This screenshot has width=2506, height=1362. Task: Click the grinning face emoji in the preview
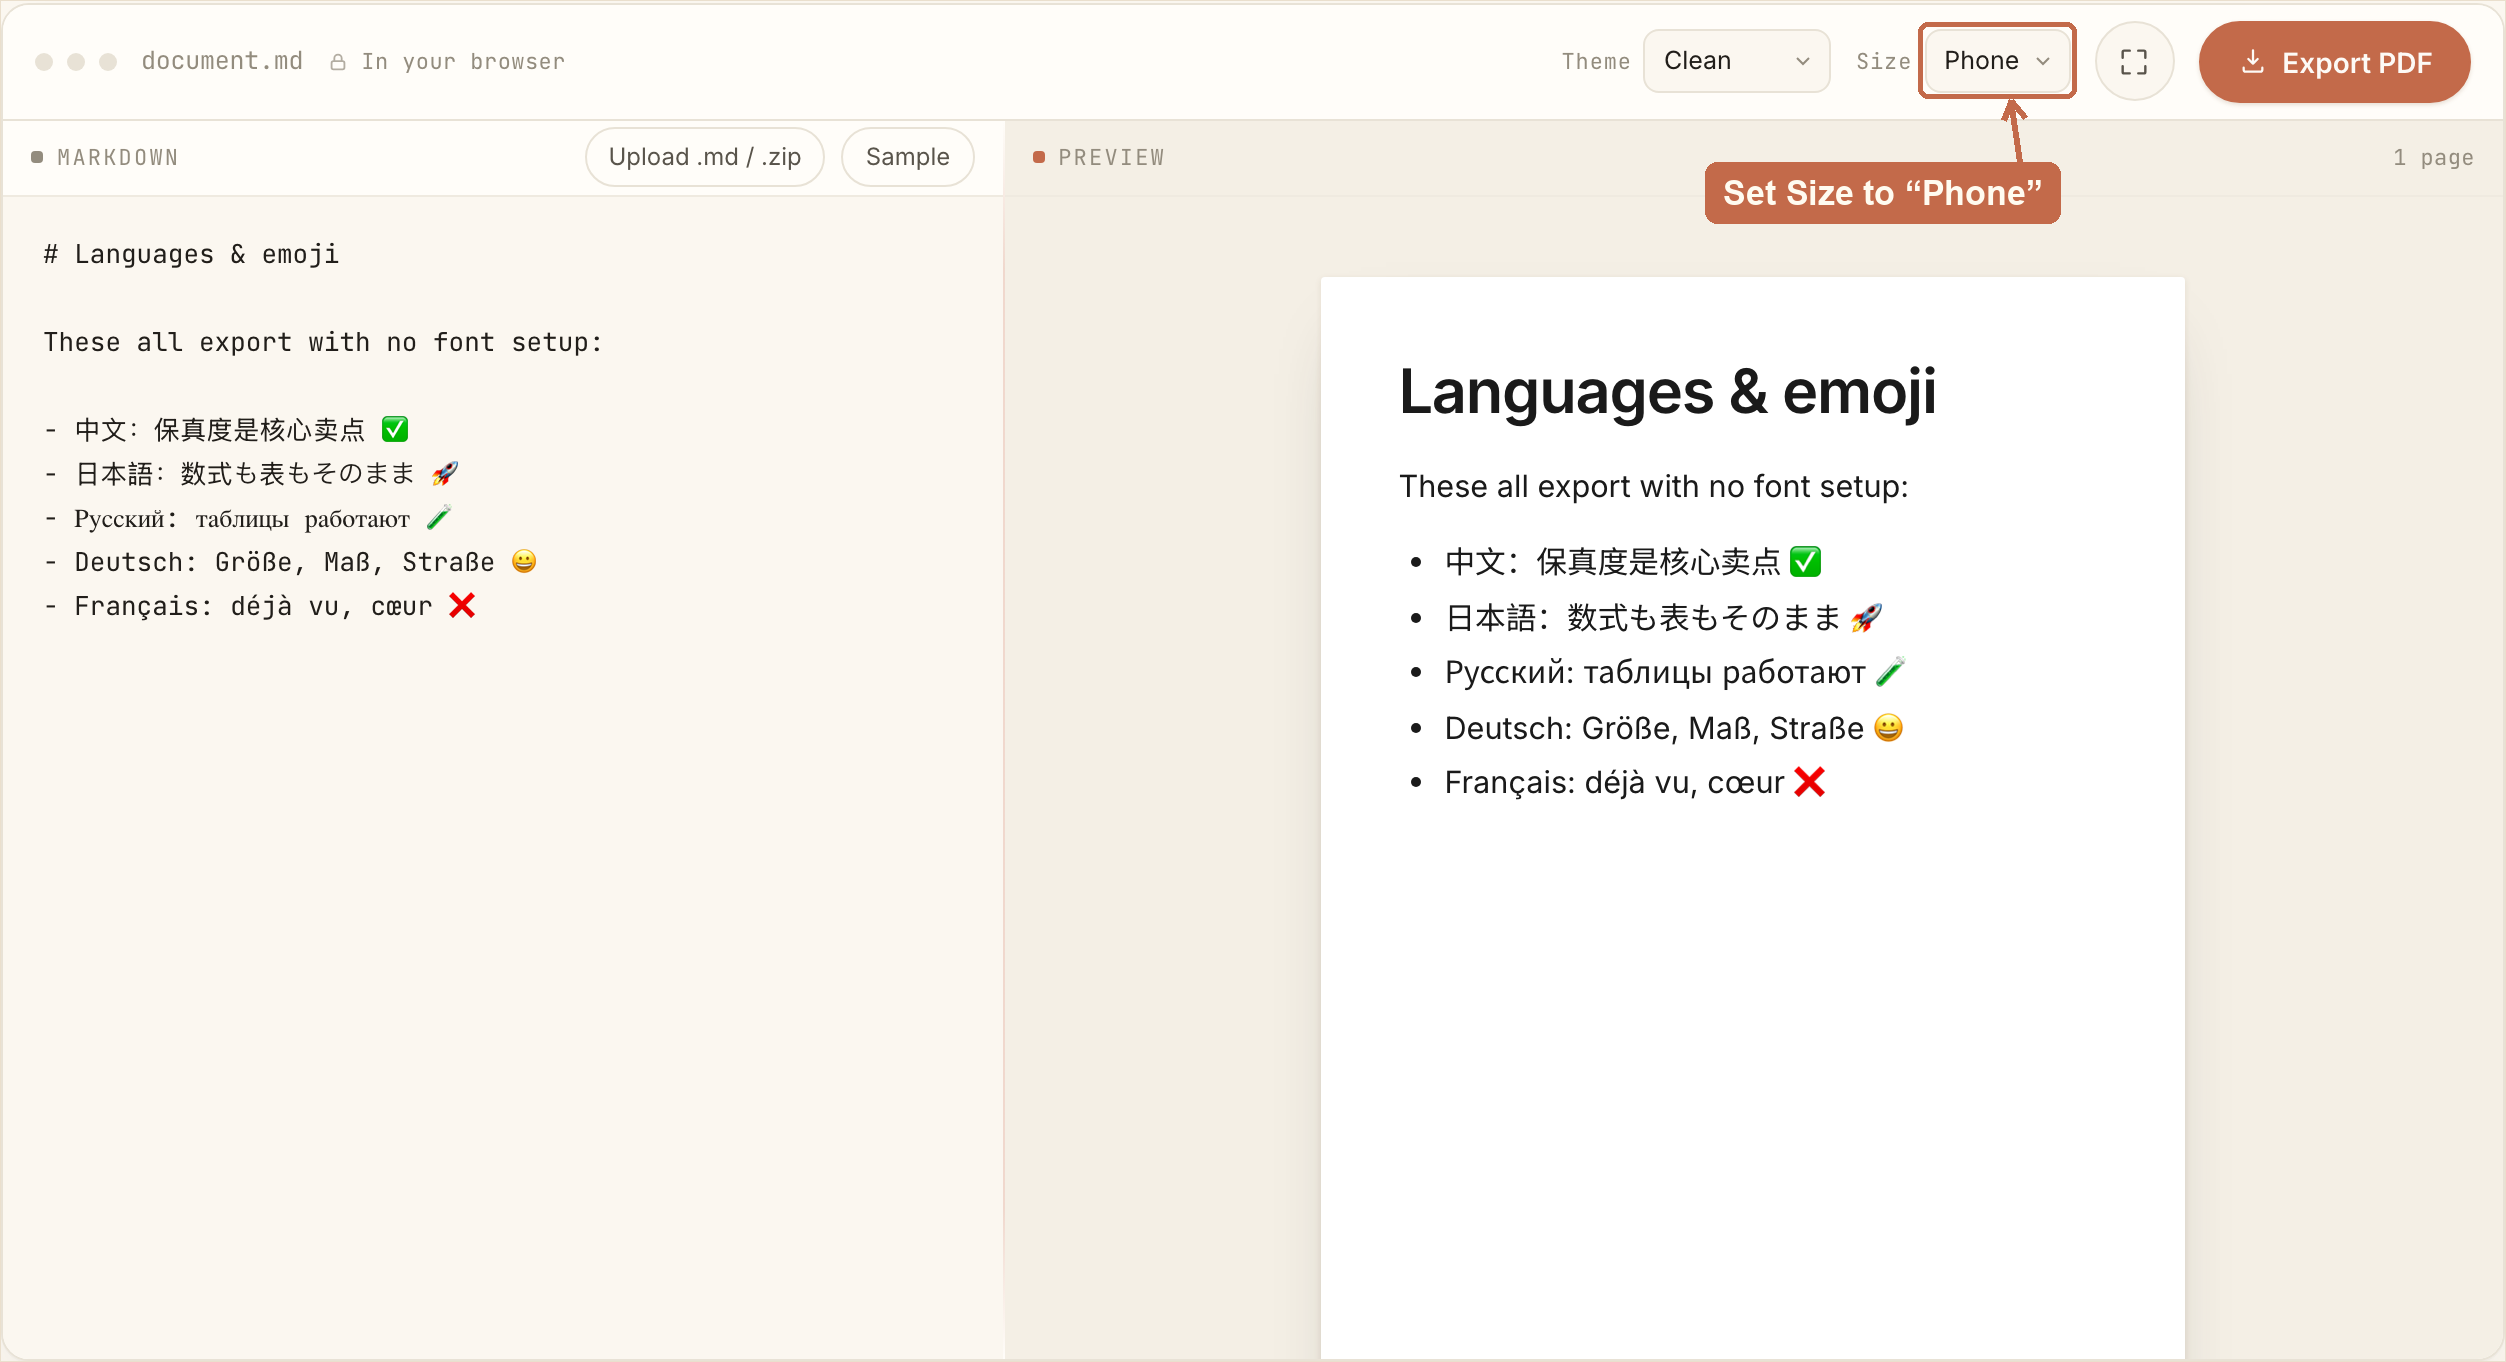point(1888,727)
